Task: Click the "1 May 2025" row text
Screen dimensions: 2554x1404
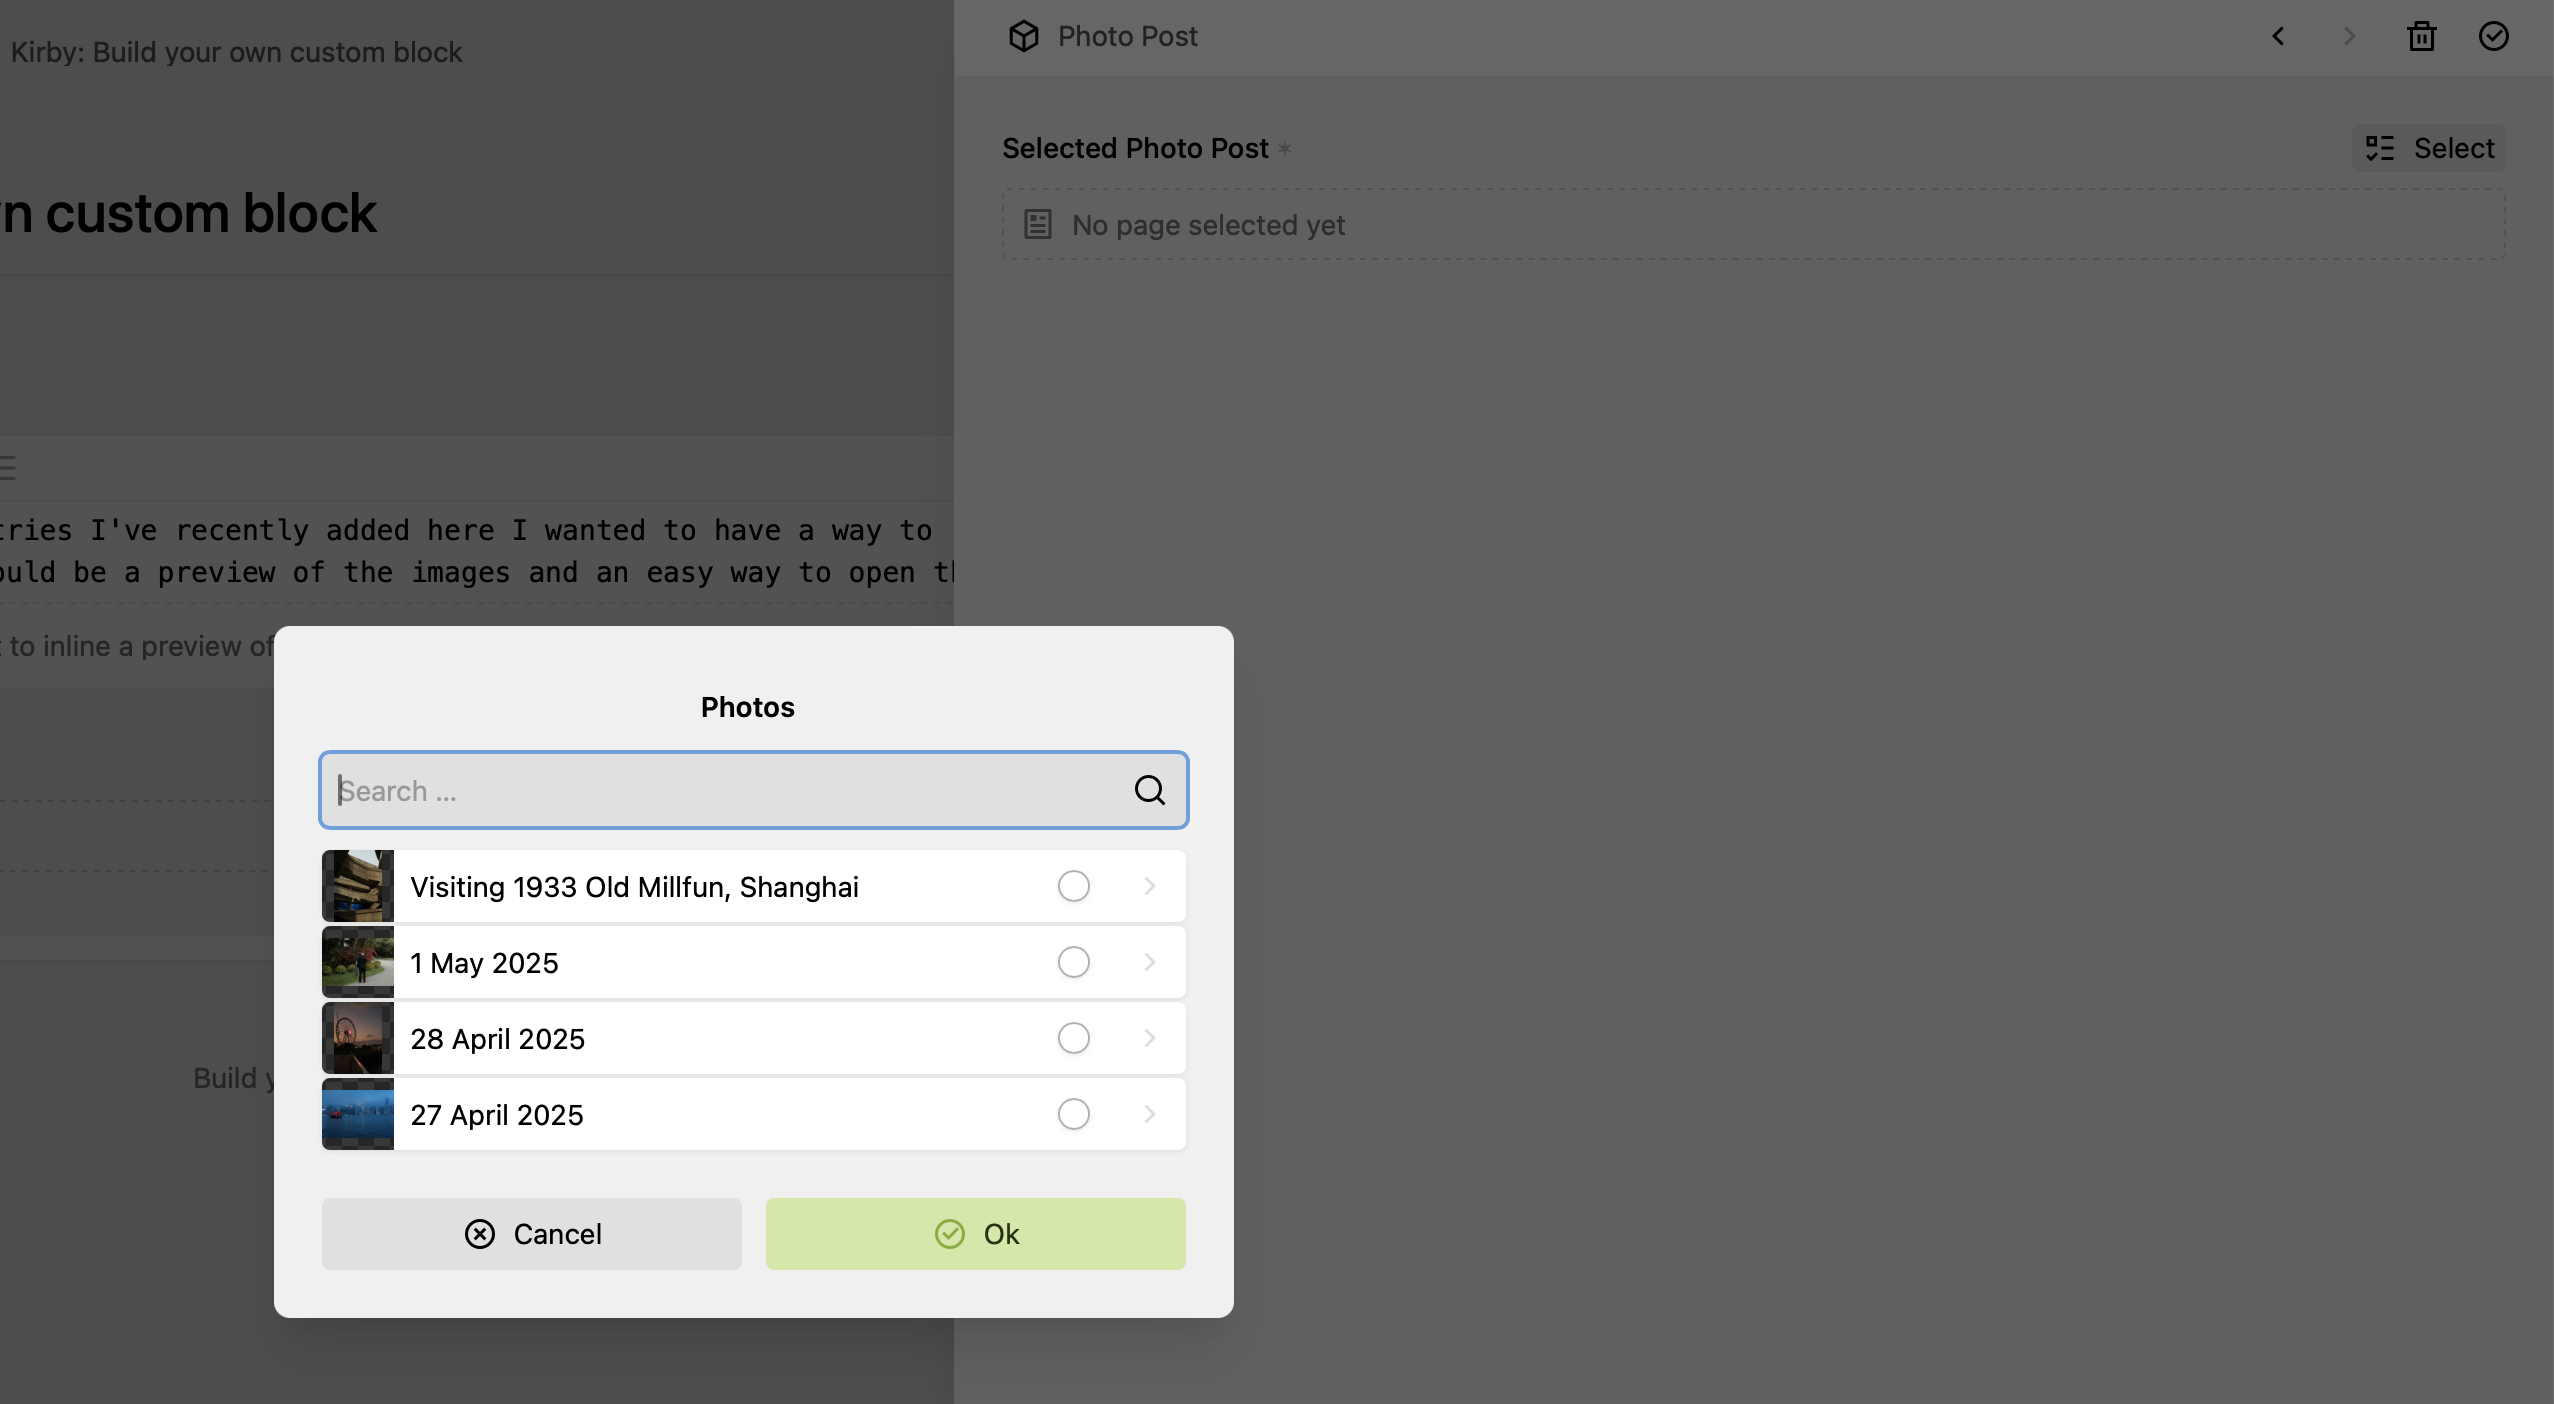Action: [484, 963]
